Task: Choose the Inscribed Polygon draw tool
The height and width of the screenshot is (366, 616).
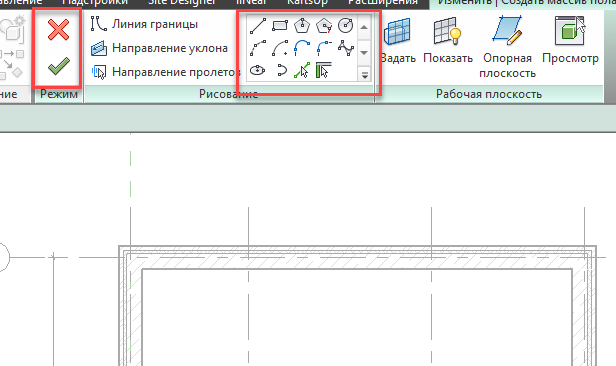Action: point(302,26)
